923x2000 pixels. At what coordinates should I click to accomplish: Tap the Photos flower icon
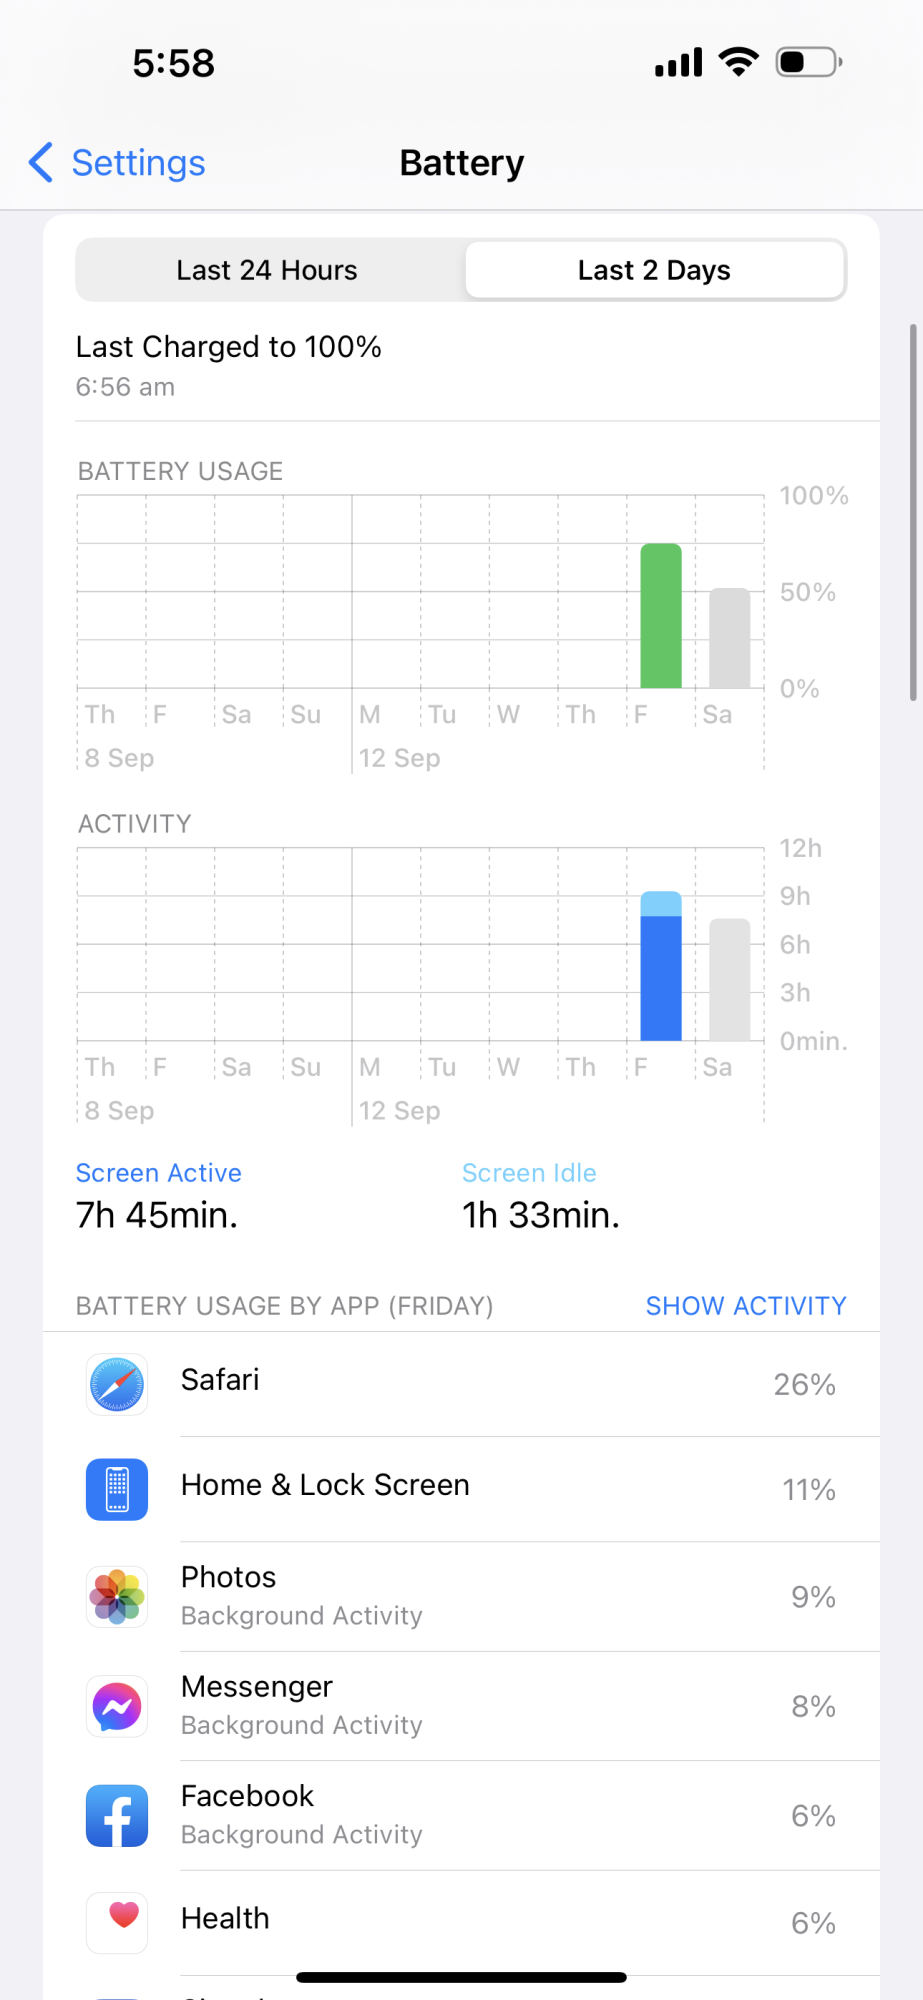[x=117, y=1596]
